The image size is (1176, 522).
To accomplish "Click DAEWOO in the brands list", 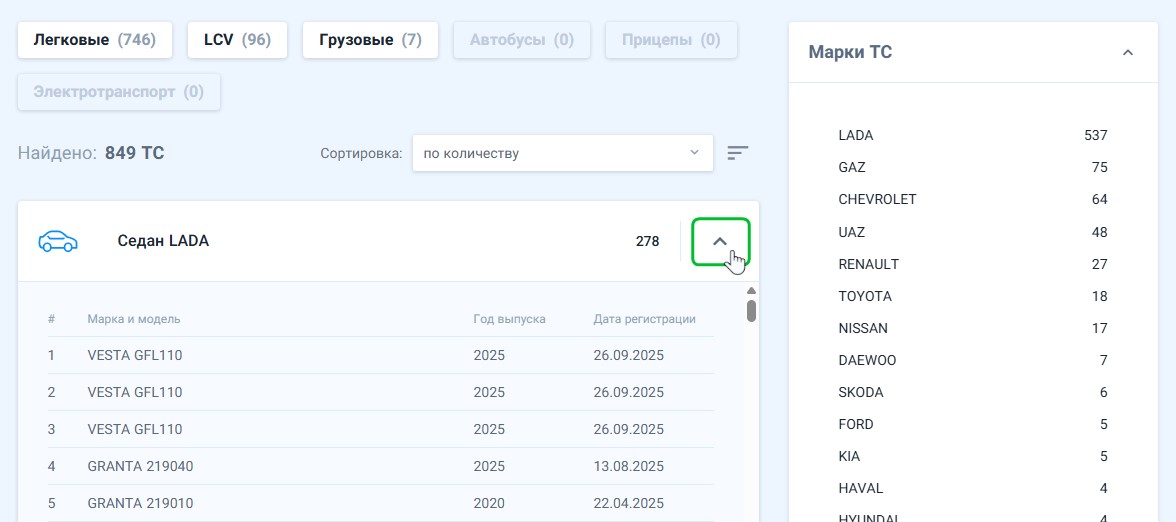I will coord(973,361).
